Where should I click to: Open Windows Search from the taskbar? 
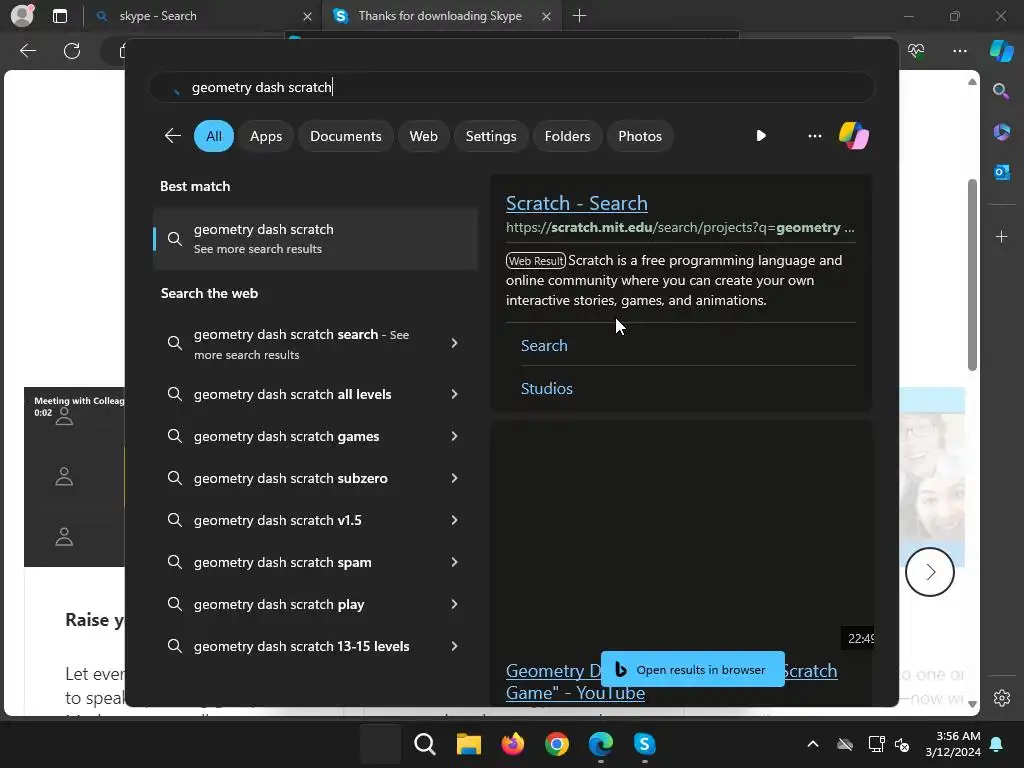click(x=424, y=744)
